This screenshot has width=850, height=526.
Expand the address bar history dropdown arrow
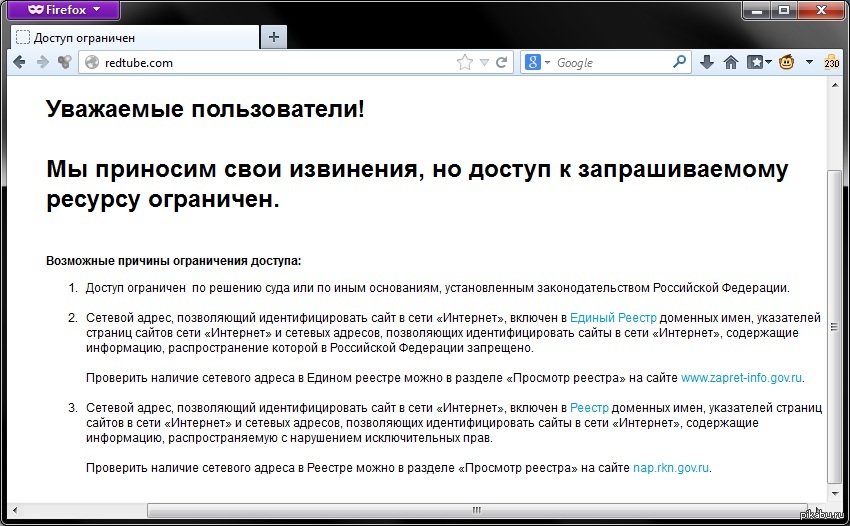(484, 62)
